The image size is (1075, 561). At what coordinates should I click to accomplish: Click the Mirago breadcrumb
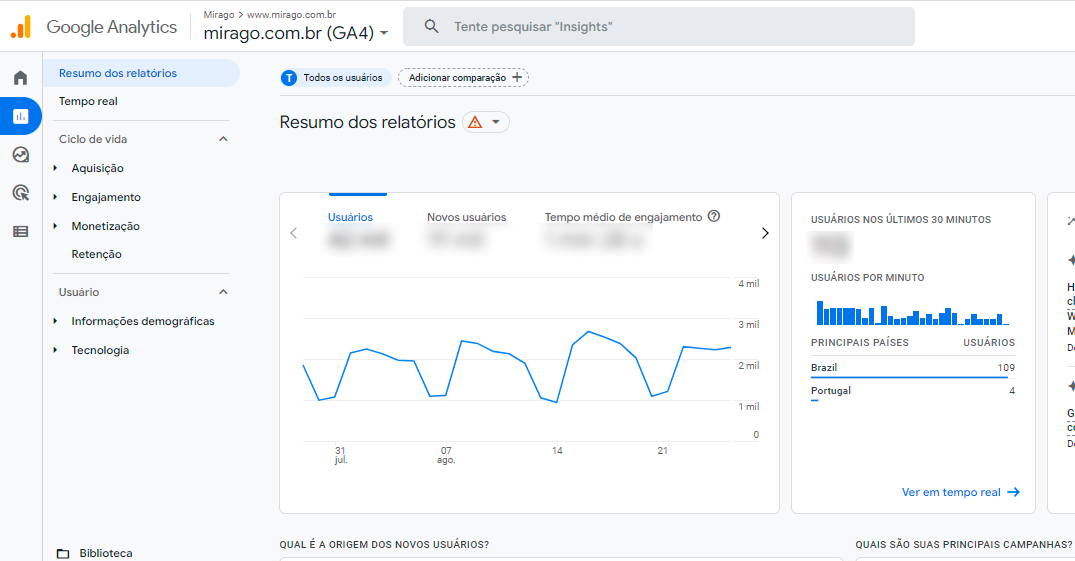pyautogui.click(x=219, y=14)
